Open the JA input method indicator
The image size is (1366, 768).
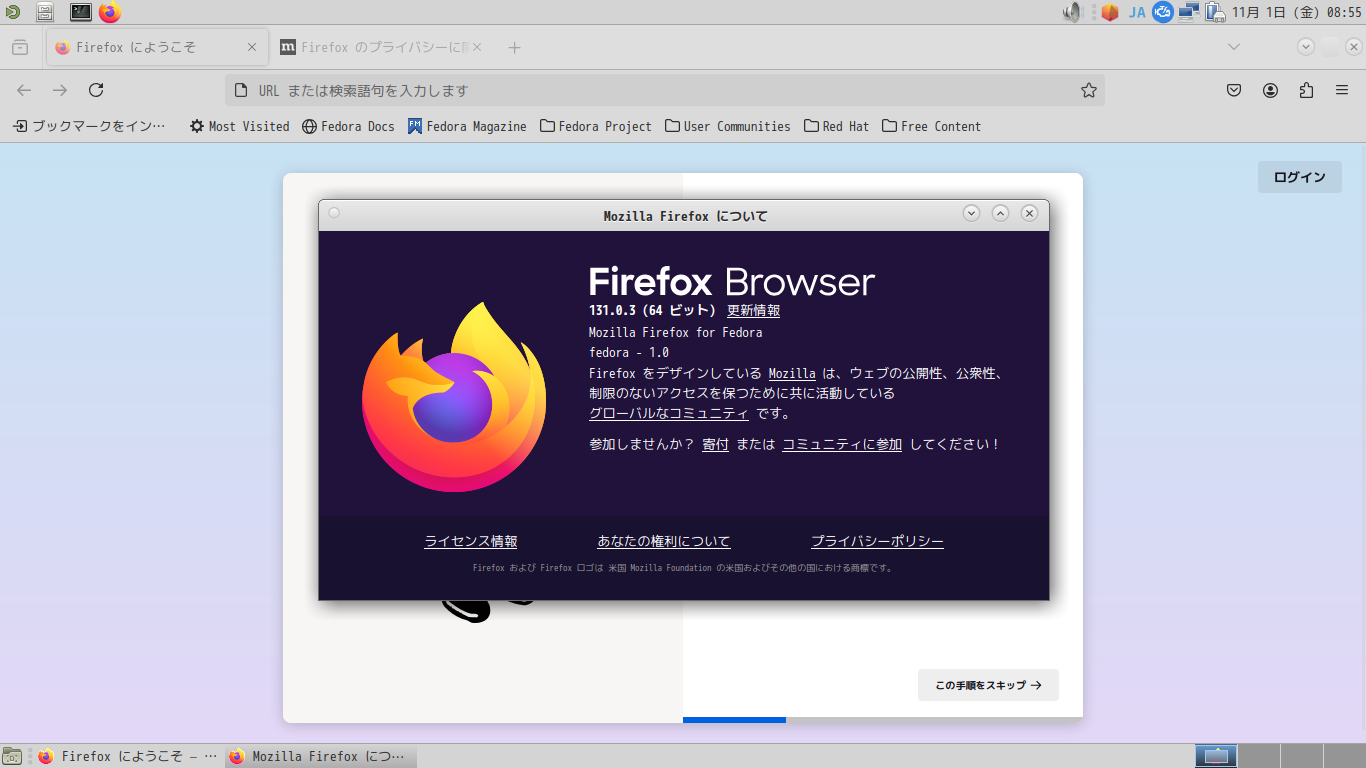(x=1137, y=12)
